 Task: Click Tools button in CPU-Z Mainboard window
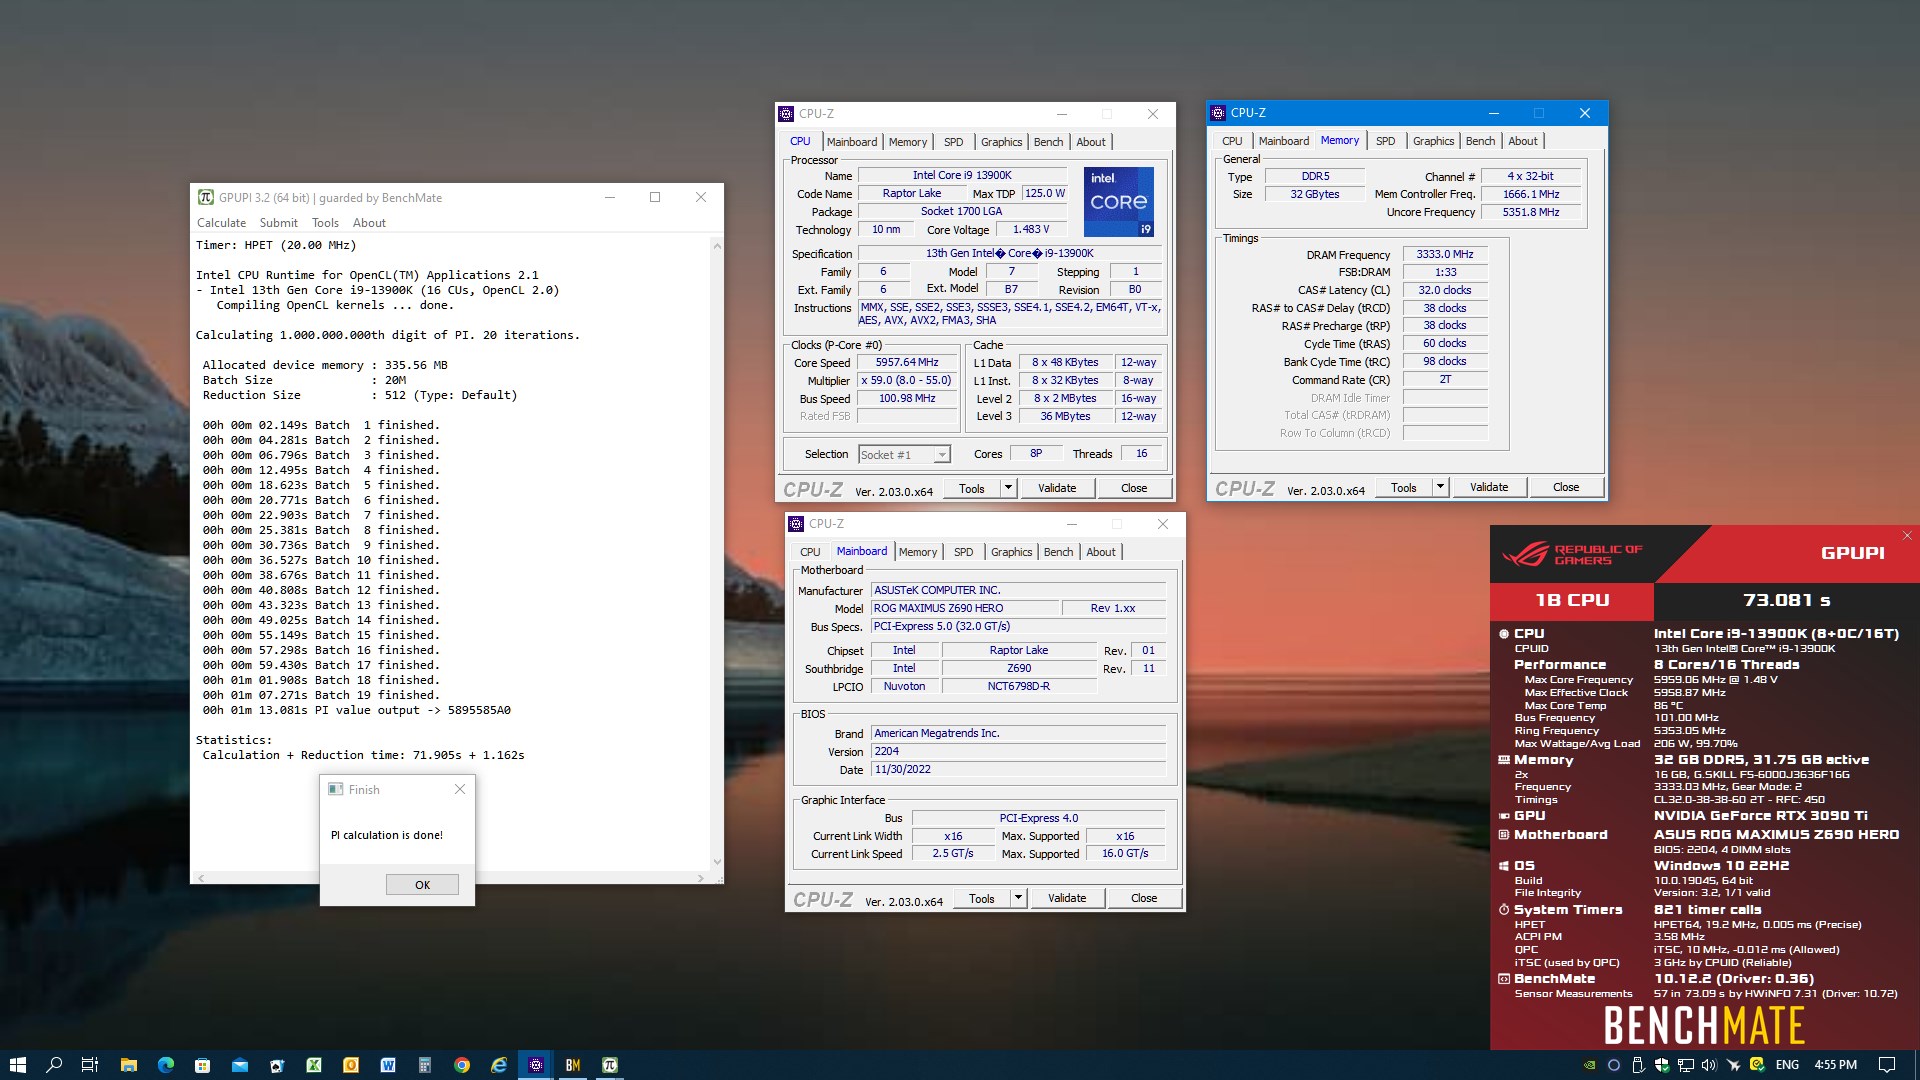(x=981, y=898)
